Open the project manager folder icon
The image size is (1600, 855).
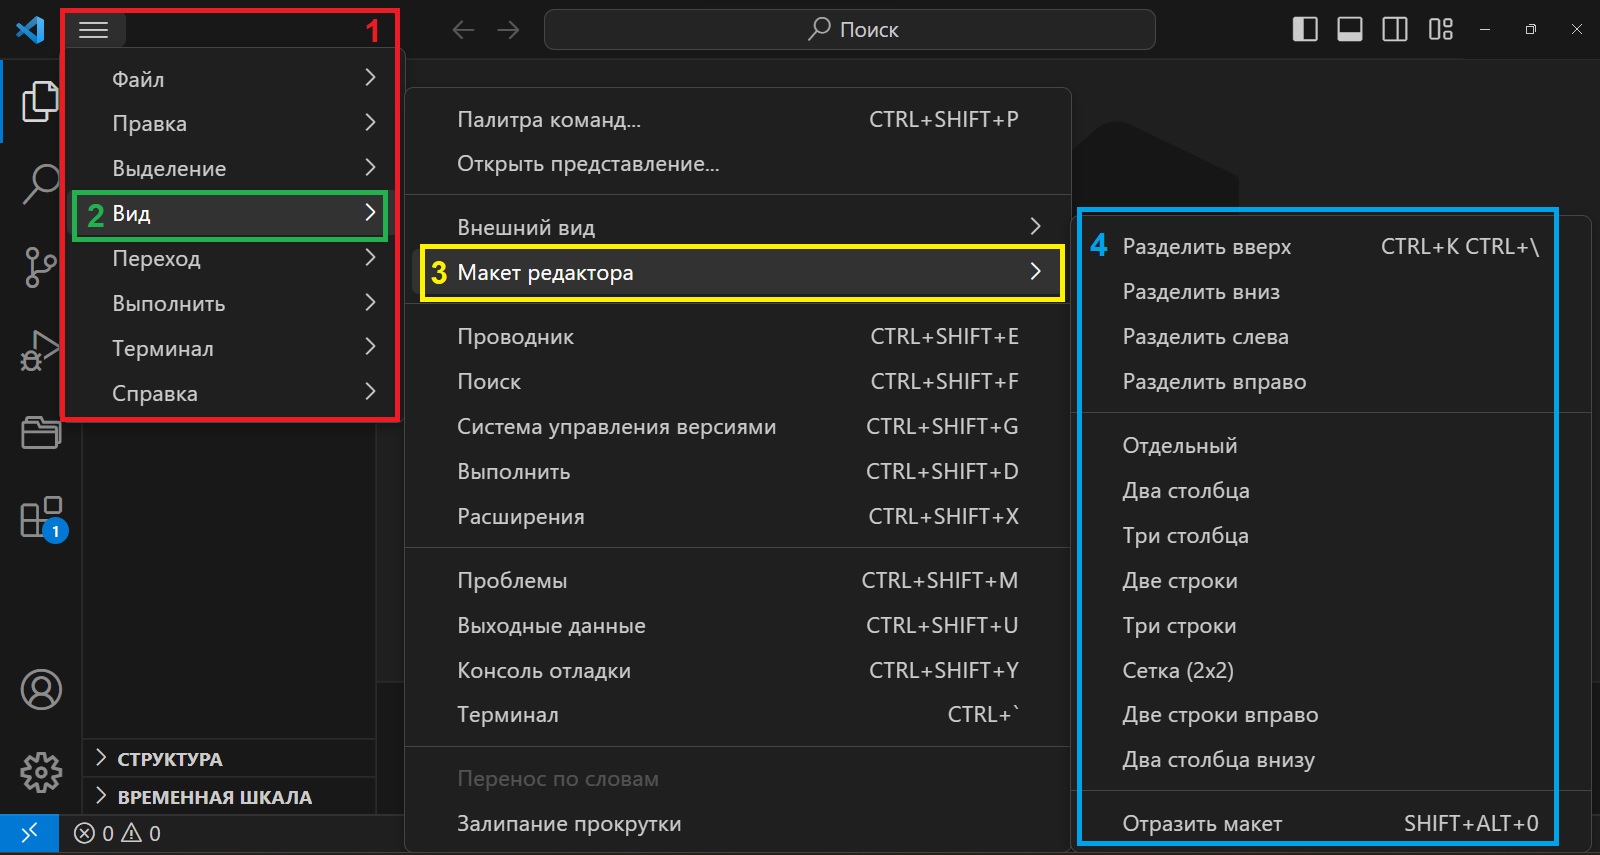pos(40,432)
